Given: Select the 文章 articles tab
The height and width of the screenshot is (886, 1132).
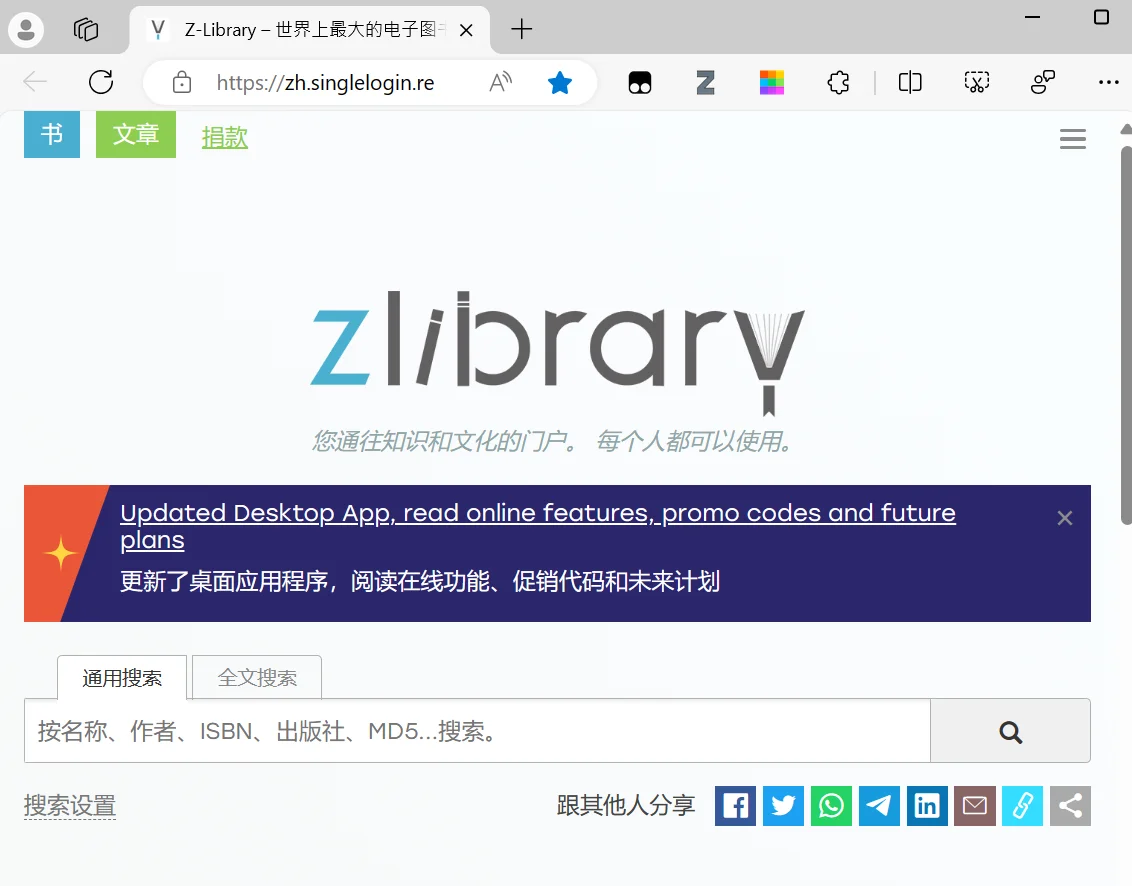Looking at the screenshot, I should [136, 134].
